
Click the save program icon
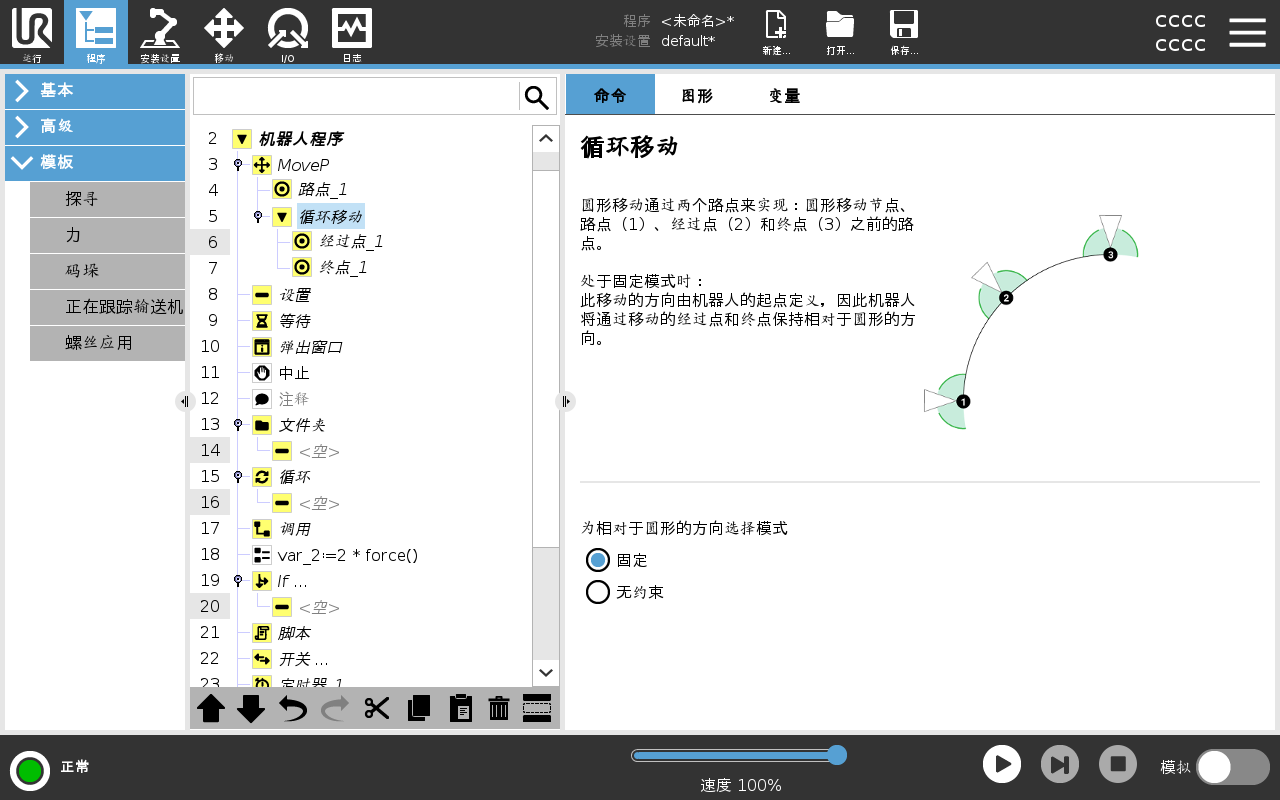(904, 33)
